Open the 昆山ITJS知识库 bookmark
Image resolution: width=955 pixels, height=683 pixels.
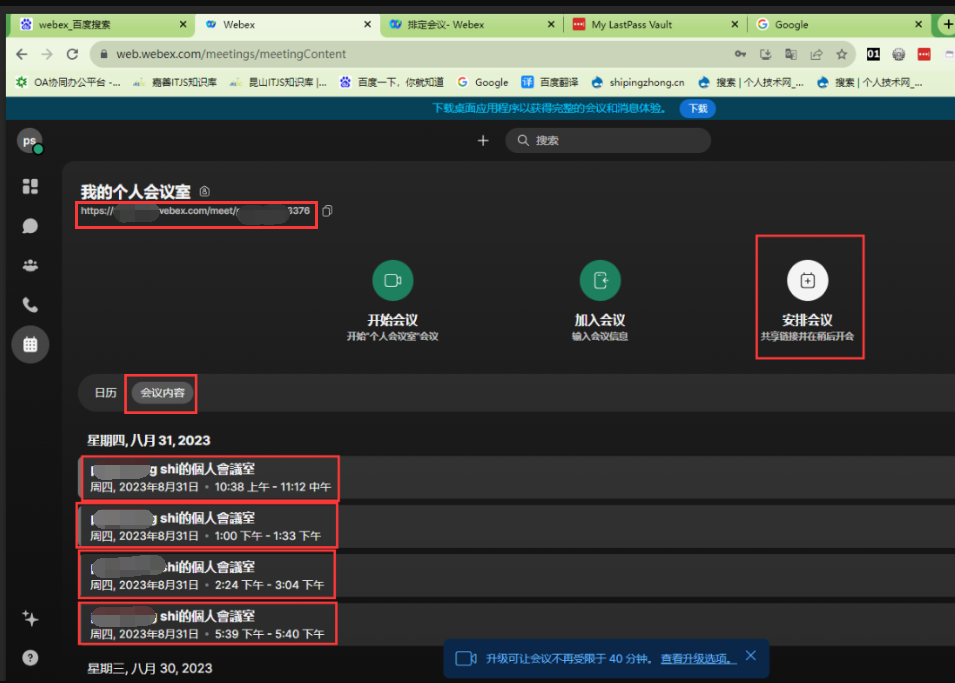coord(278,82)
